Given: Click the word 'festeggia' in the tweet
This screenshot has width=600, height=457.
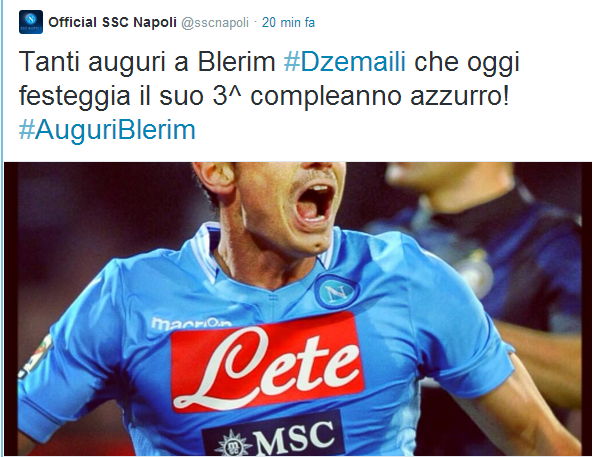Looking at the screenshot, I should [x=75, y=96].
